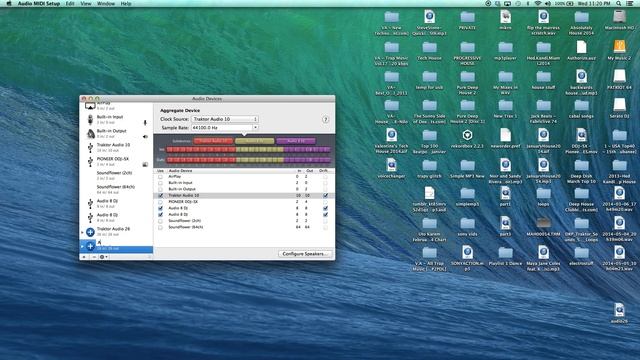
Task: Open the My Music 2 drive icon
Action: pyautogui.click(x=619, y=46)
